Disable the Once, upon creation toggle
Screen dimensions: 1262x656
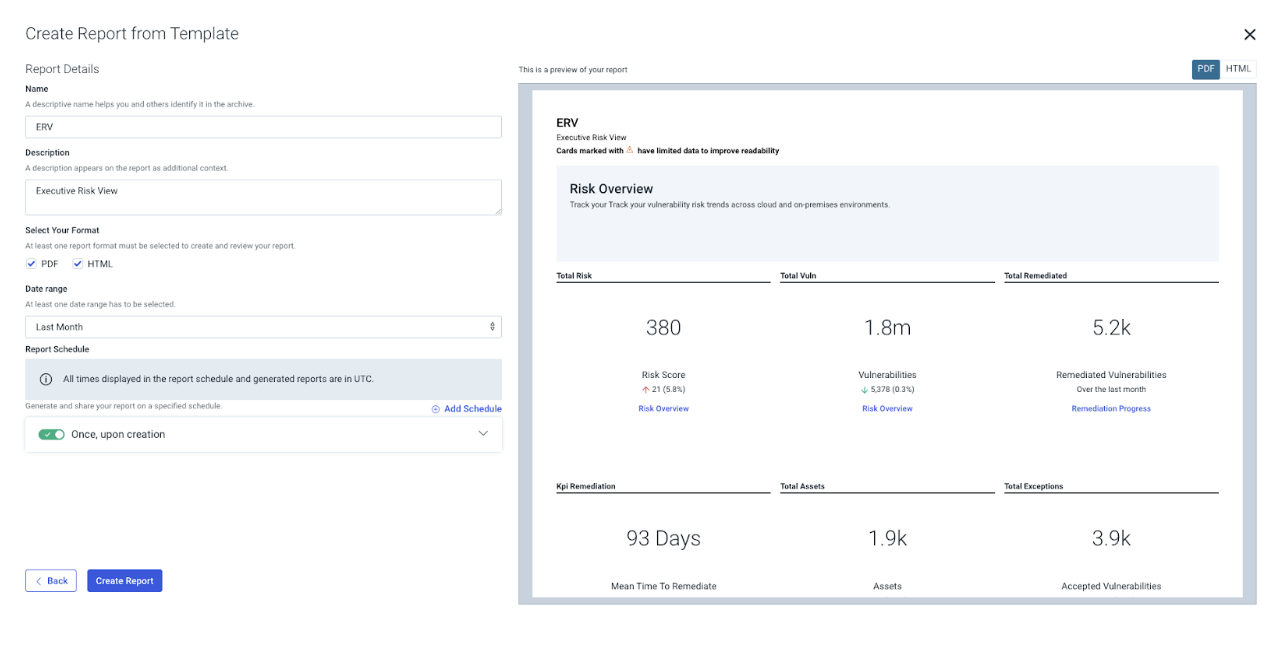pyautogui.click(x=52, y=435)
